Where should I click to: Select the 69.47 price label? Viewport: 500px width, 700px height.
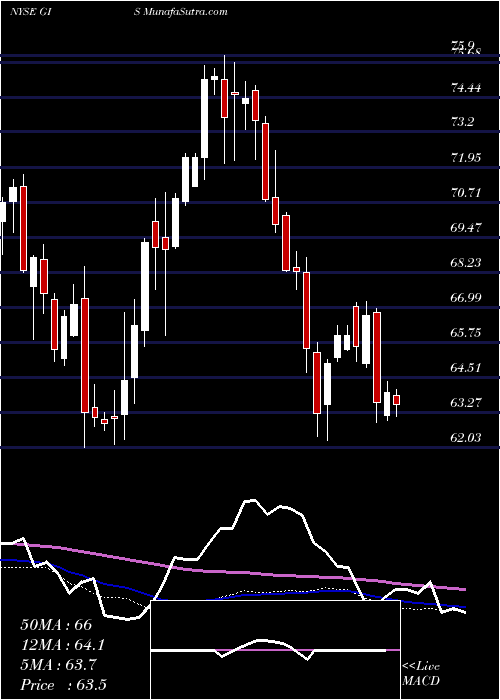(466, 228)
